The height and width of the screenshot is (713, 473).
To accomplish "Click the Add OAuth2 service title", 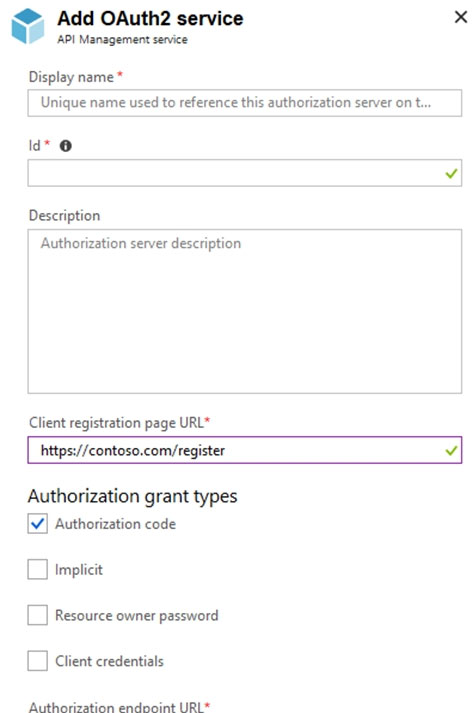I will (x=150, y=19).
